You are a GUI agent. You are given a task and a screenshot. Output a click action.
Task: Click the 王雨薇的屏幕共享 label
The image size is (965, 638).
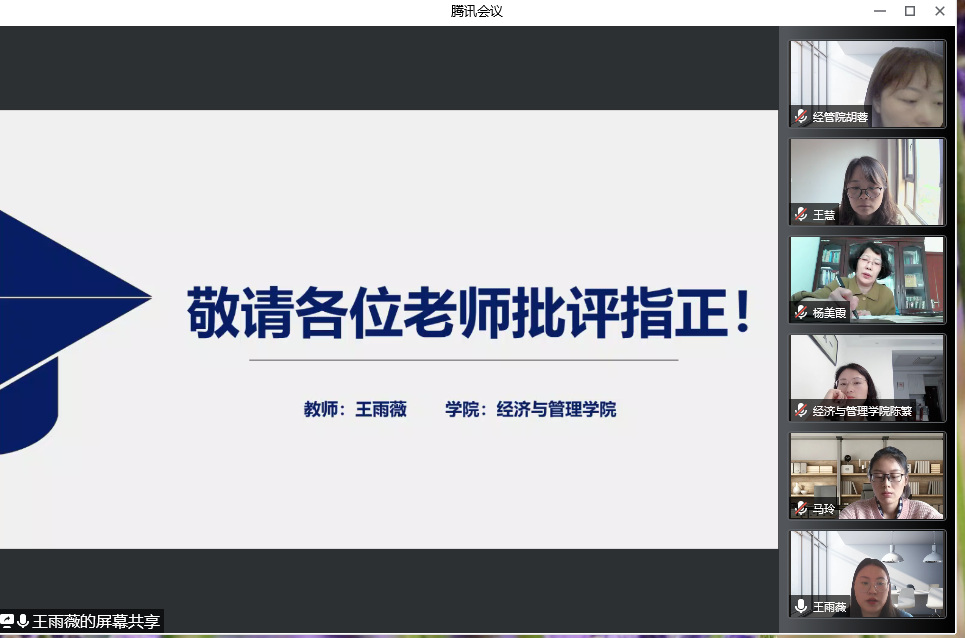click(x=96, y=621)
